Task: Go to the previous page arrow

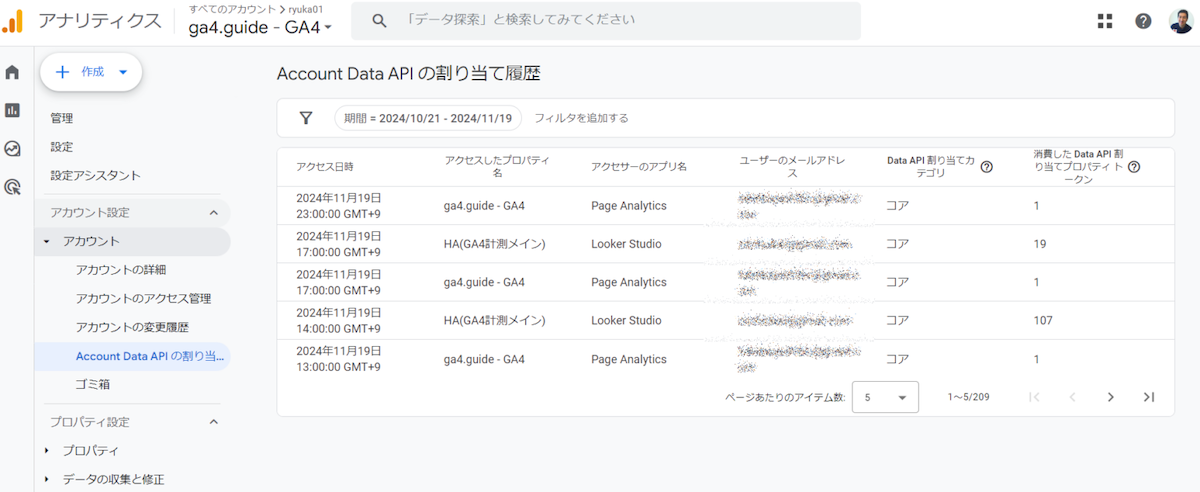Action: tap(1072, 397)
